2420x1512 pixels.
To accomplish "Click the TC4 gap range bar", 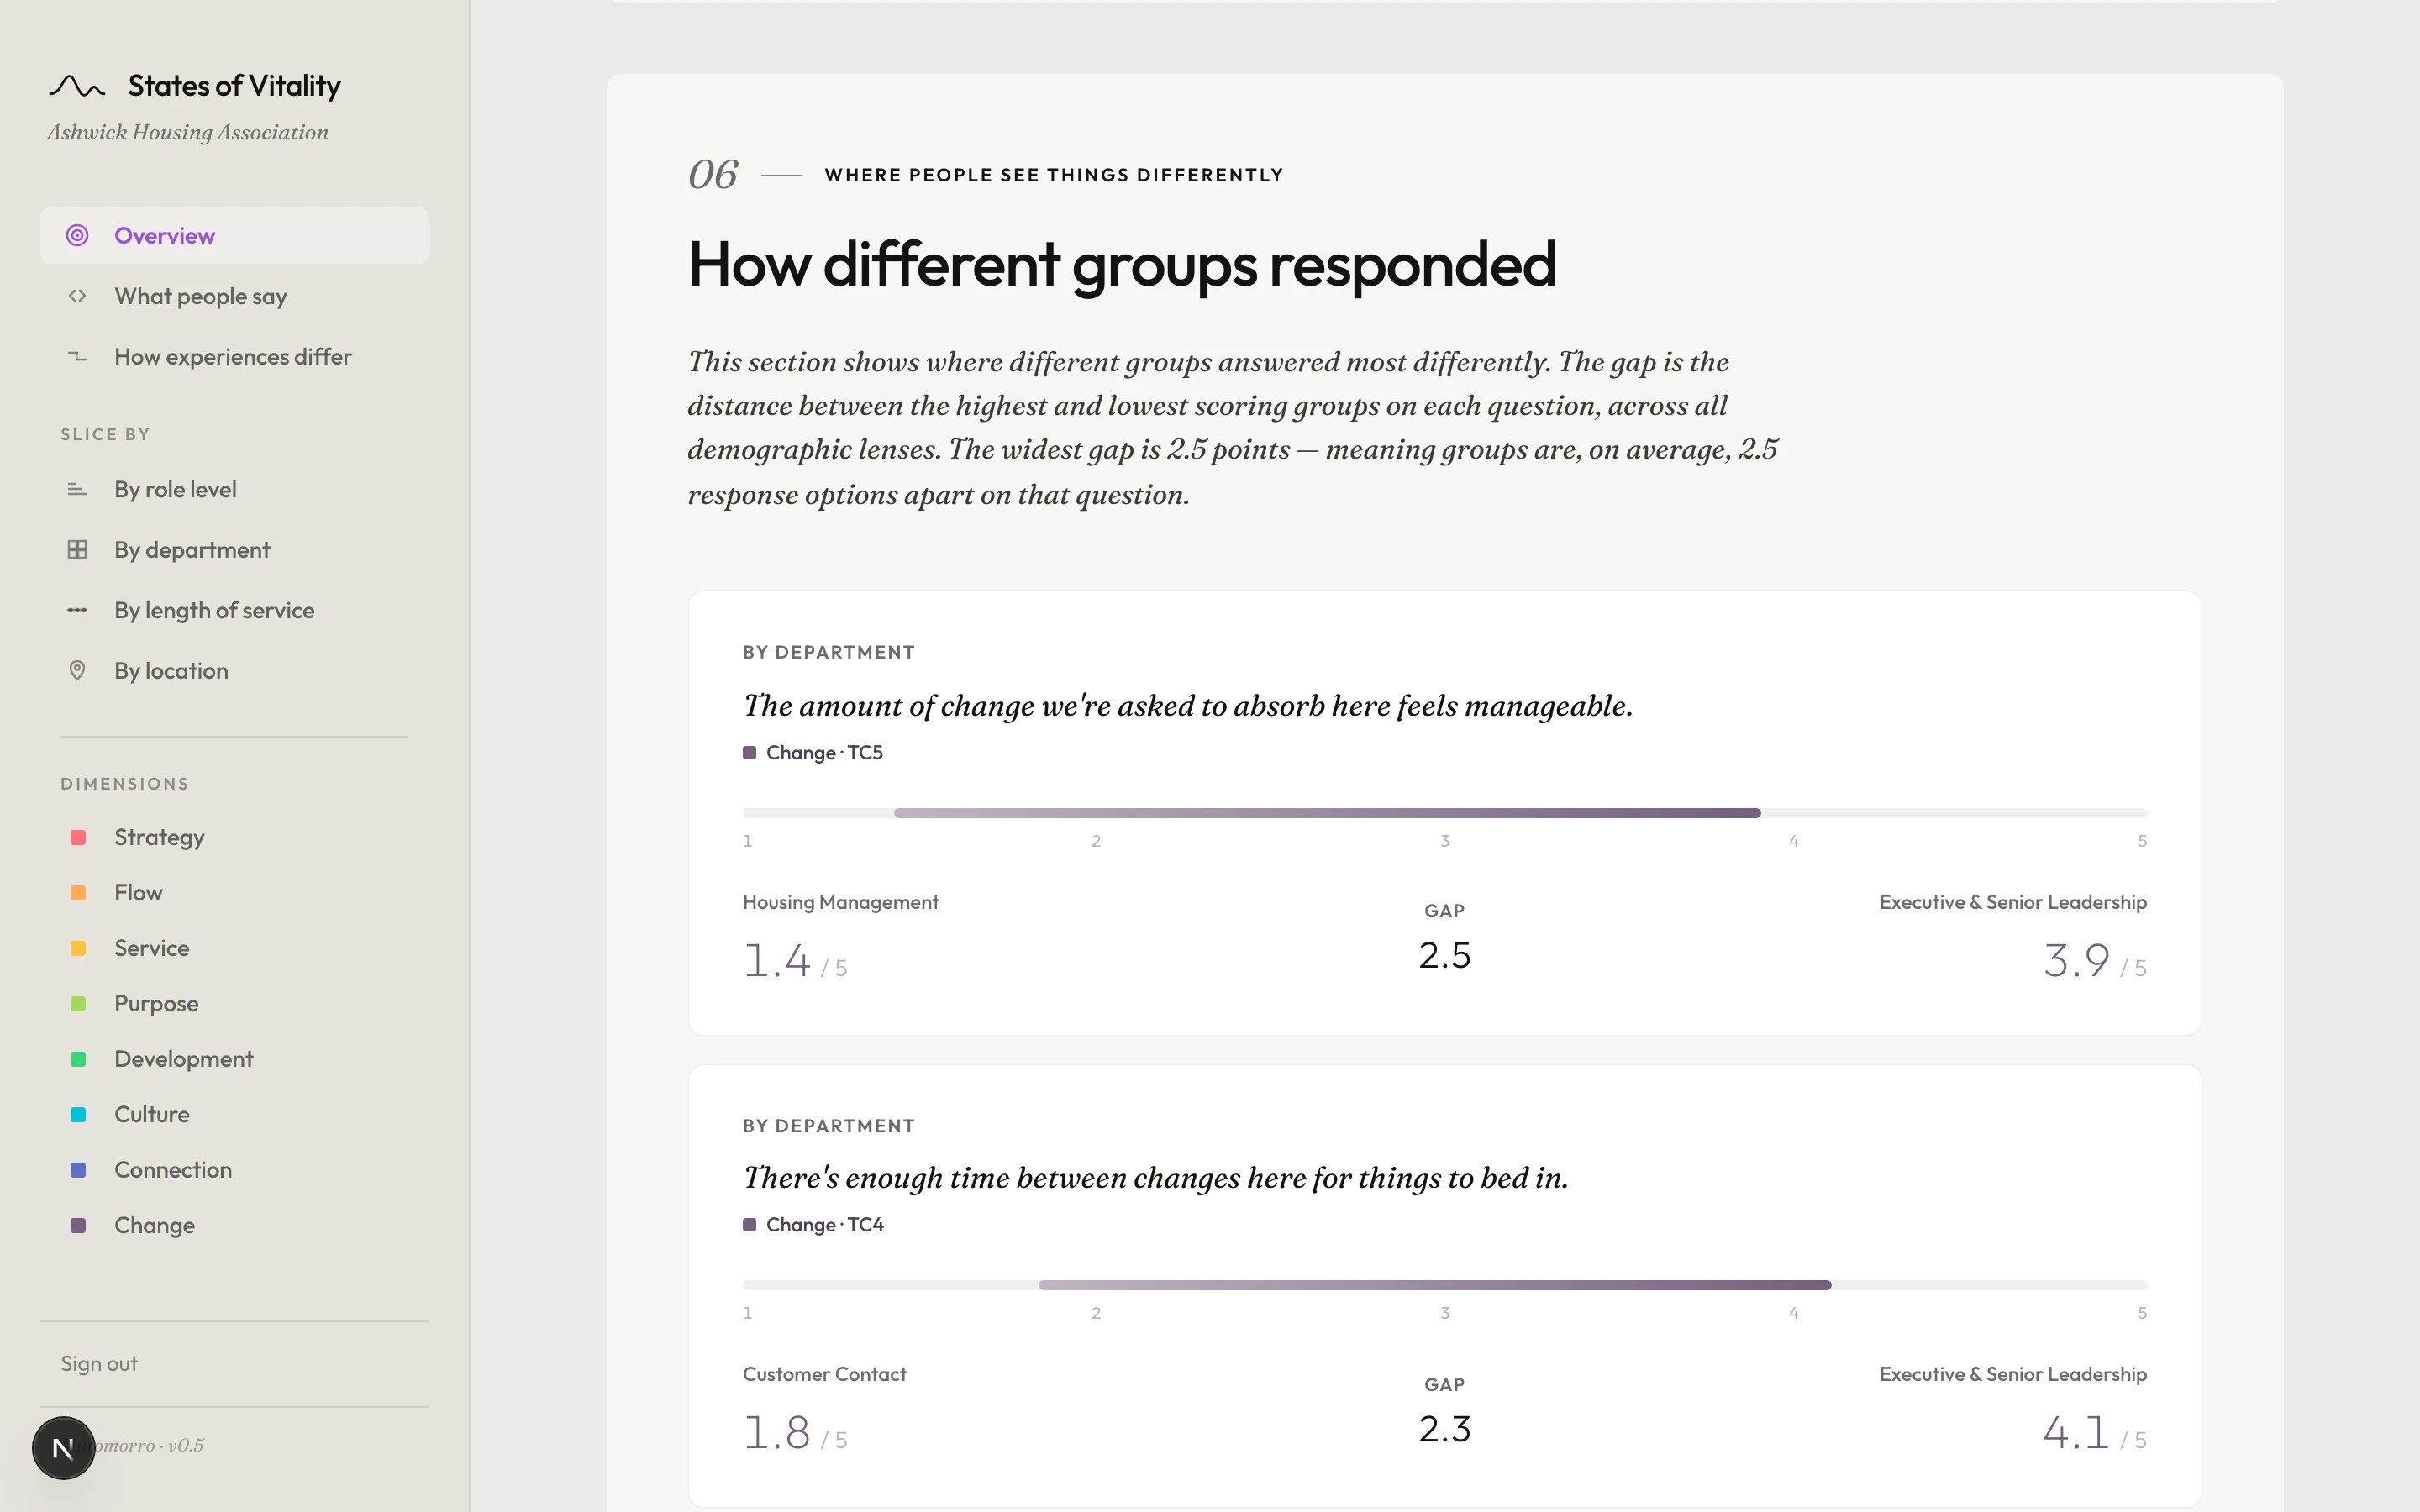I will [1435, 1285].
